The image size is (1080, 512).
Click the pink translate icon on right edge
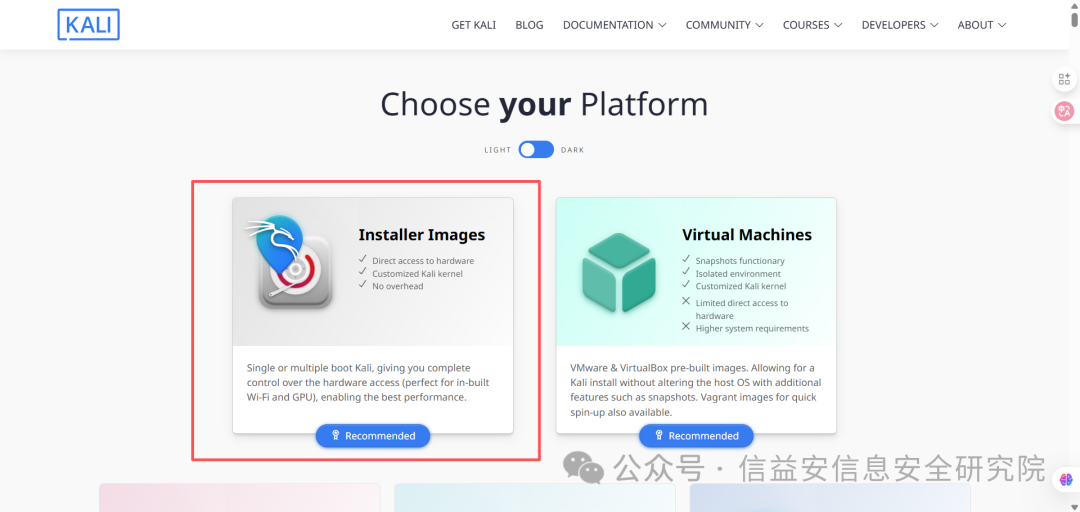pos(1064,111)
